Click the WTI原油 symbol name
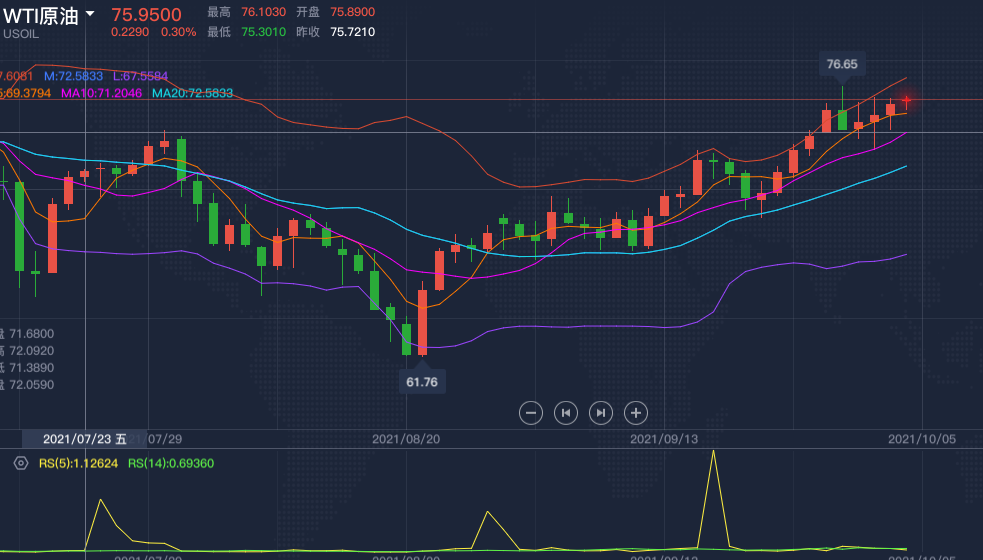Viewport: 983px width, 560px height. (x=41, y=15)
